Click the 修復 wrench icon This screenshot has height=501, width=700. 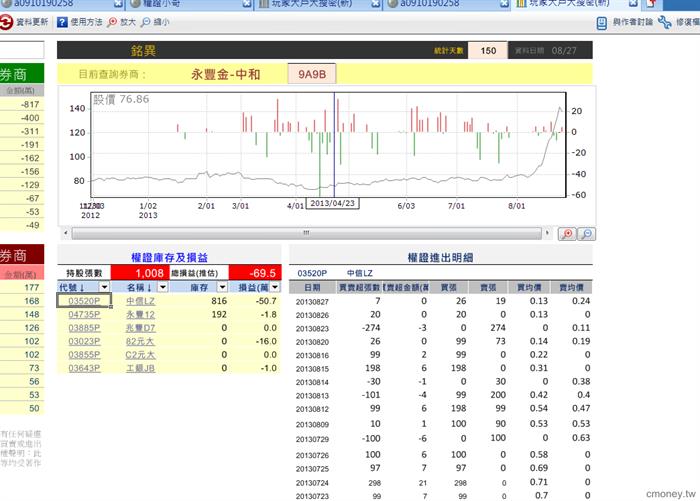click(664, 22)
